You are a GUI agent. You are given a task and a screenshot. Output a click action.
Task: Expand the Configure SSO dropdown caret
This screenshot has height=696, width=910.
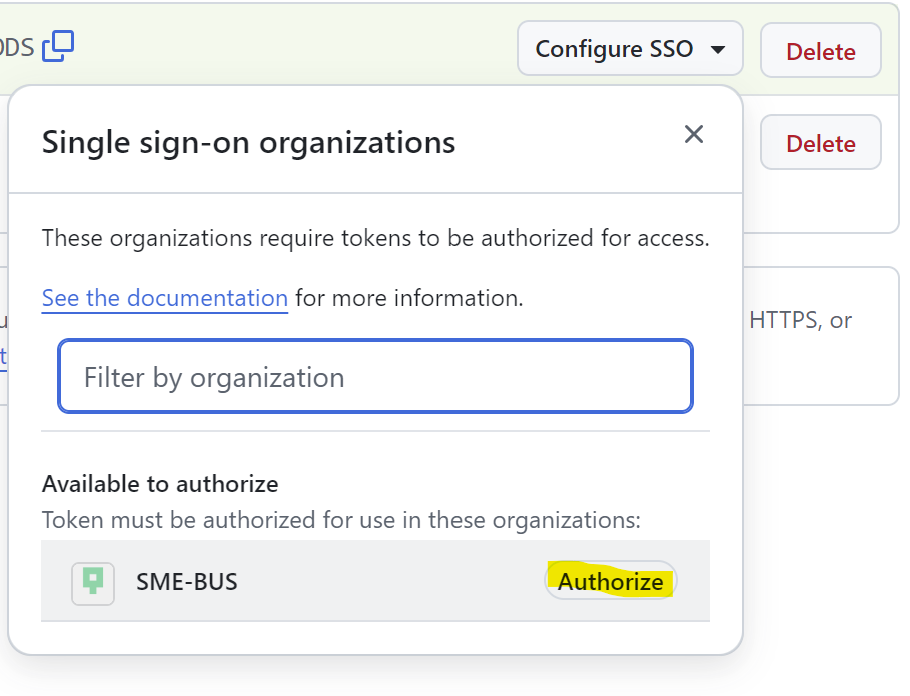(x=718, y=49)
